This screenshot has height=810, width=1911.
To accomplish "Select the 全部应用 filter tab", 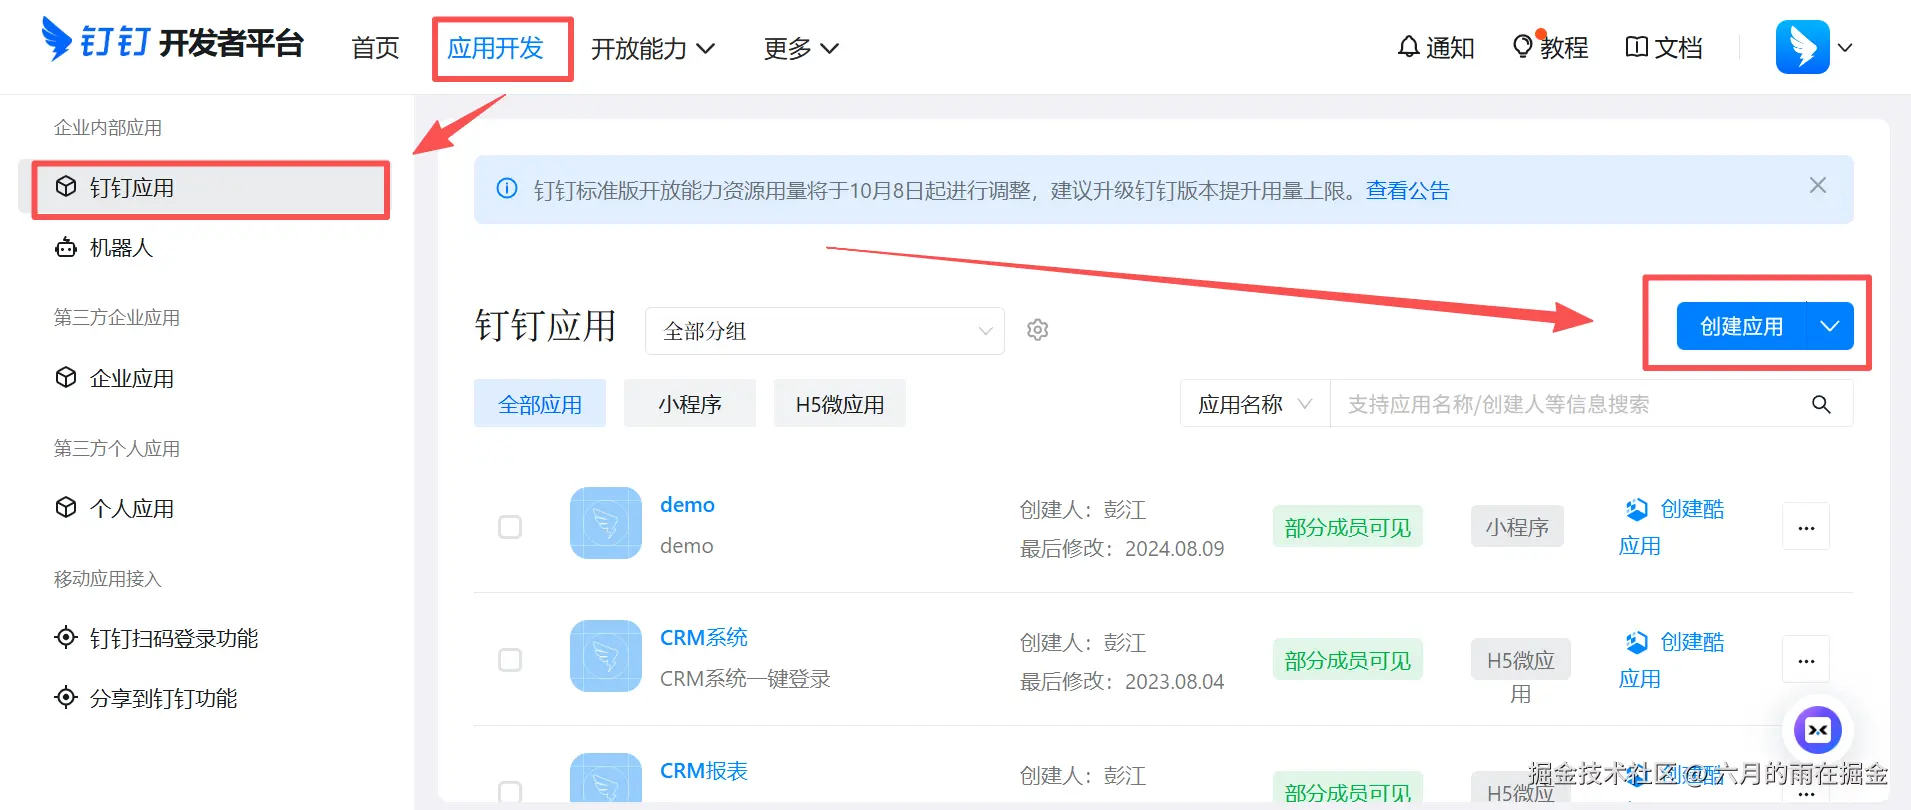I will tap(540, 404).
